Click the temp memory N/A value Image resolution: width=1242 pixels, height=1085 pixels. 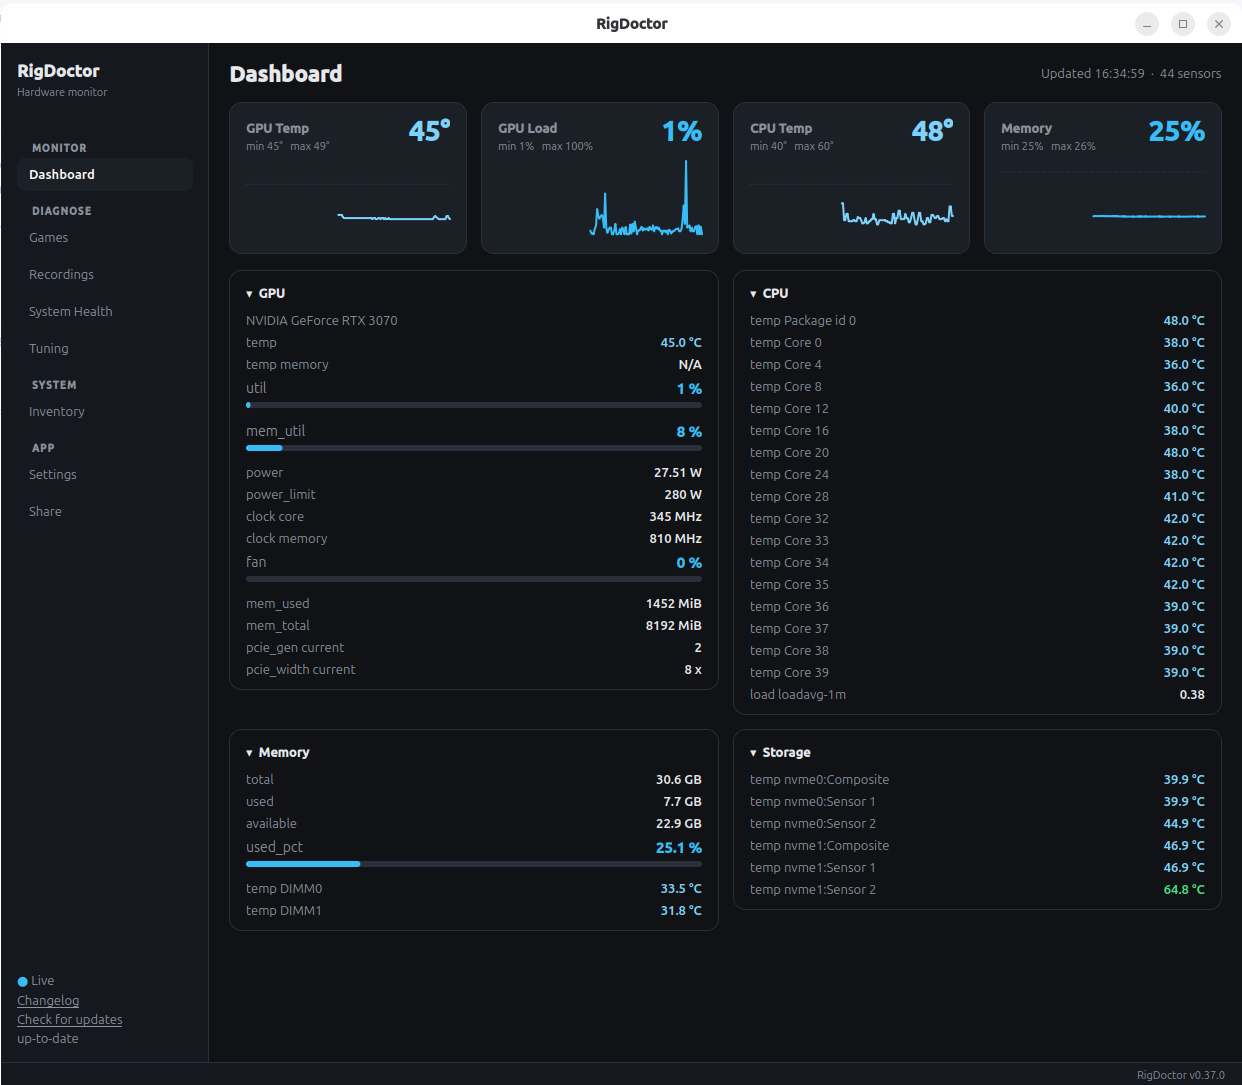click(690, 365)
